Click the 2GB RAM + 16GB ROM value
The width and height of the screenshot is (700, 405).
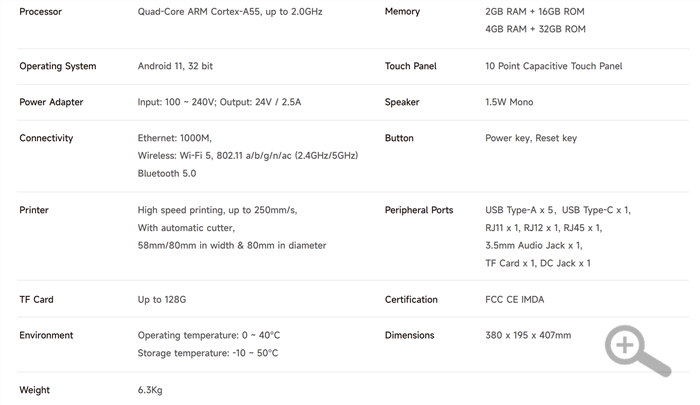[535, 12]
